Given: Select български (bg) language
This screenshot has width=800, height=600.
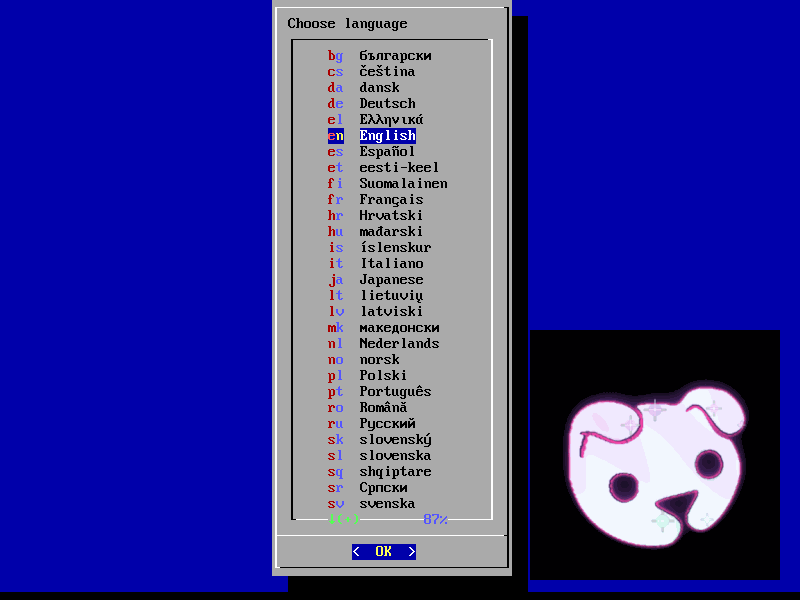Looking at the screenshot, I should [380, 56].
